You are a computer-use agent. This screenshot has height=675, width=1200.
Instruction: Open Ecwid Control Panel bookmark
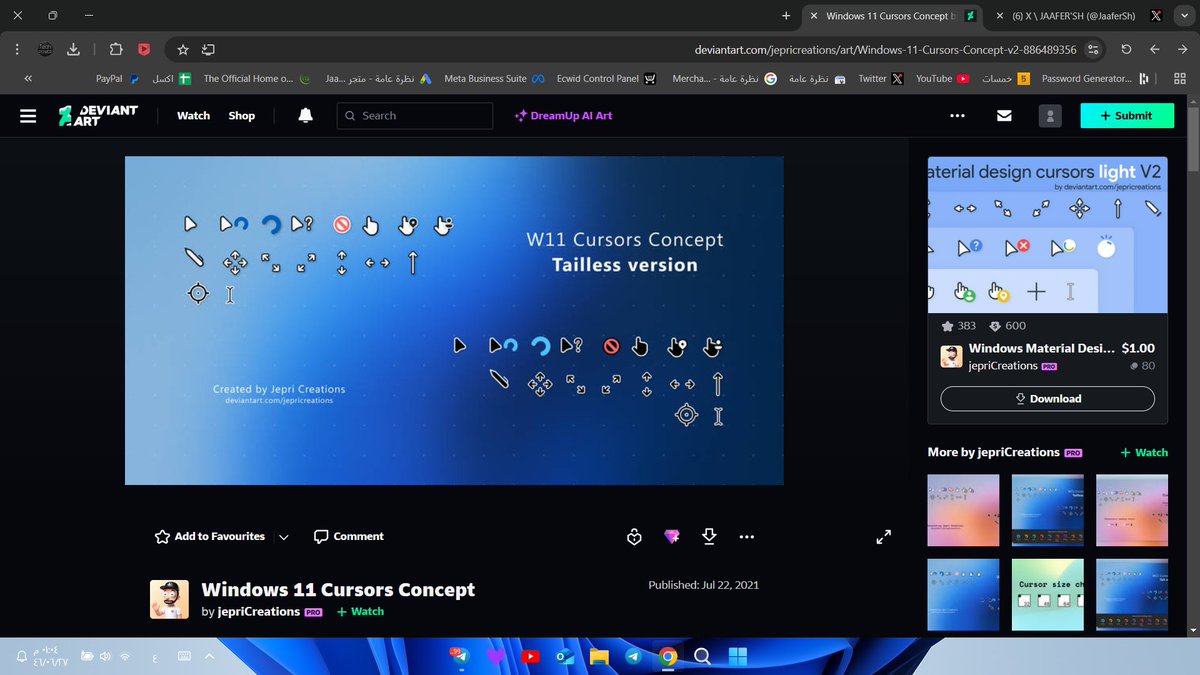click(606, 78)
